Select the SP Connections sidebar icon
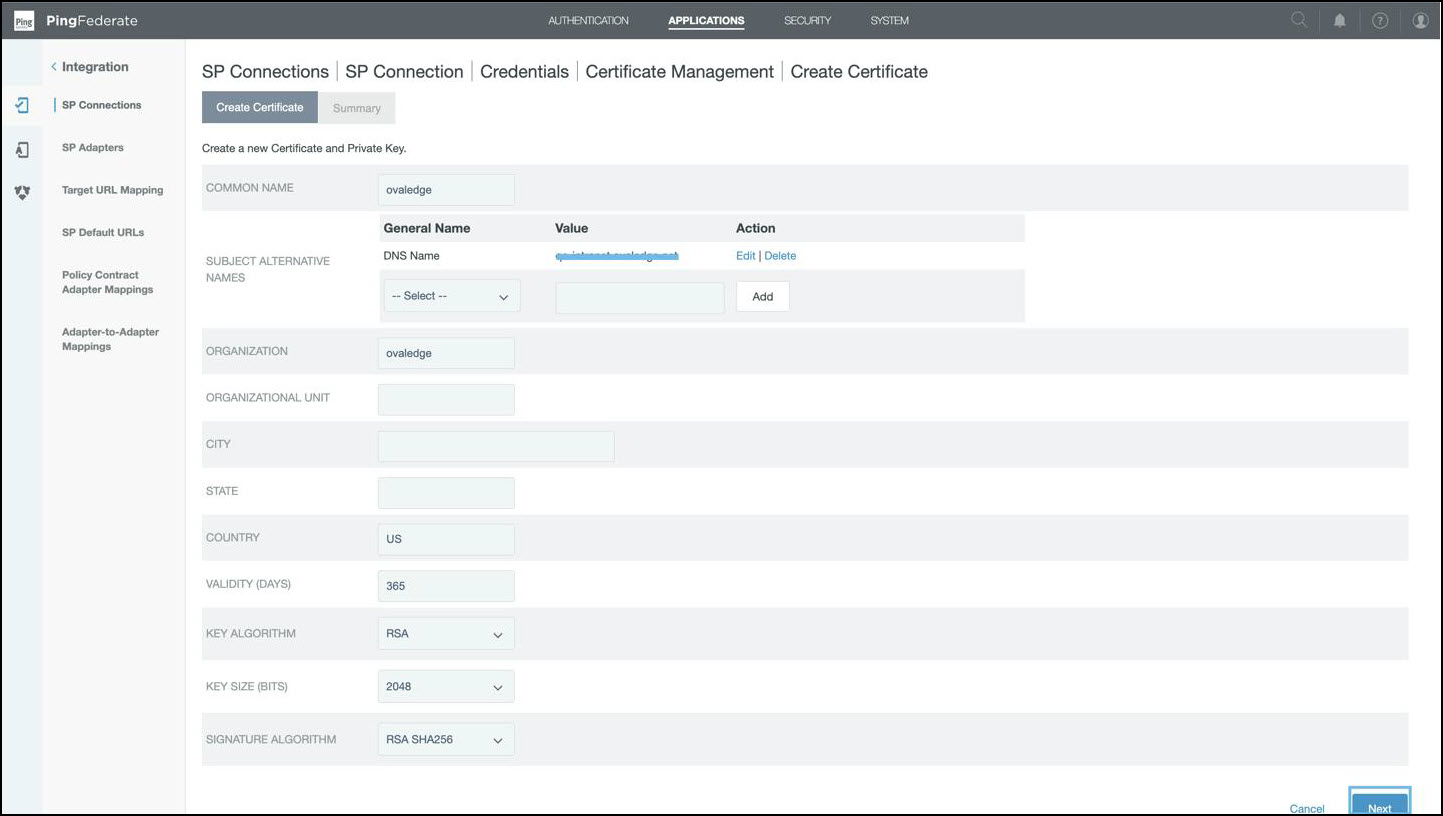 pos(22,105)
